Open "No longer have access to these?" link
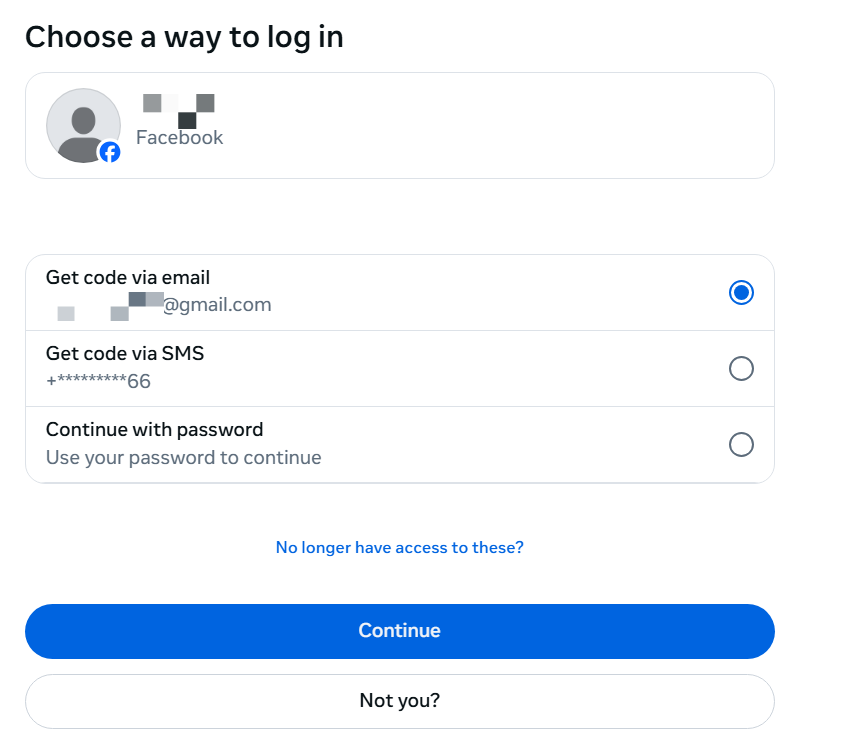841x735 pixels. pyautogui.click(x=399, y=548)
